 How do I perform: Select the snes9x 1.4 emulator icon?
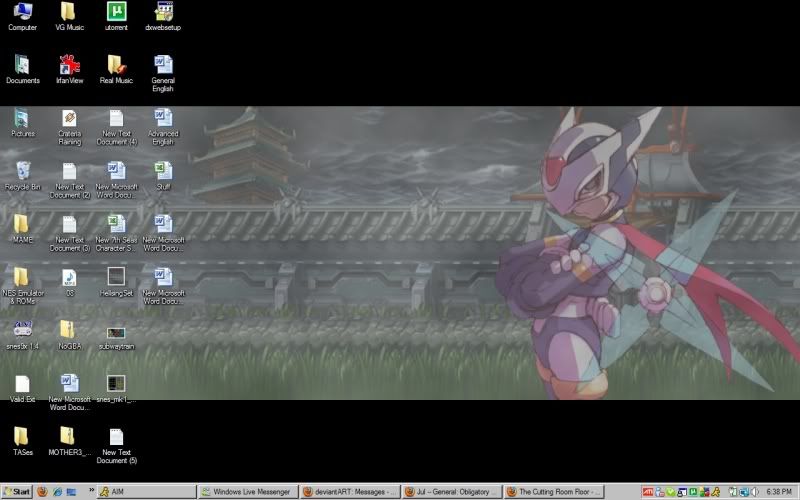[22, 329]
